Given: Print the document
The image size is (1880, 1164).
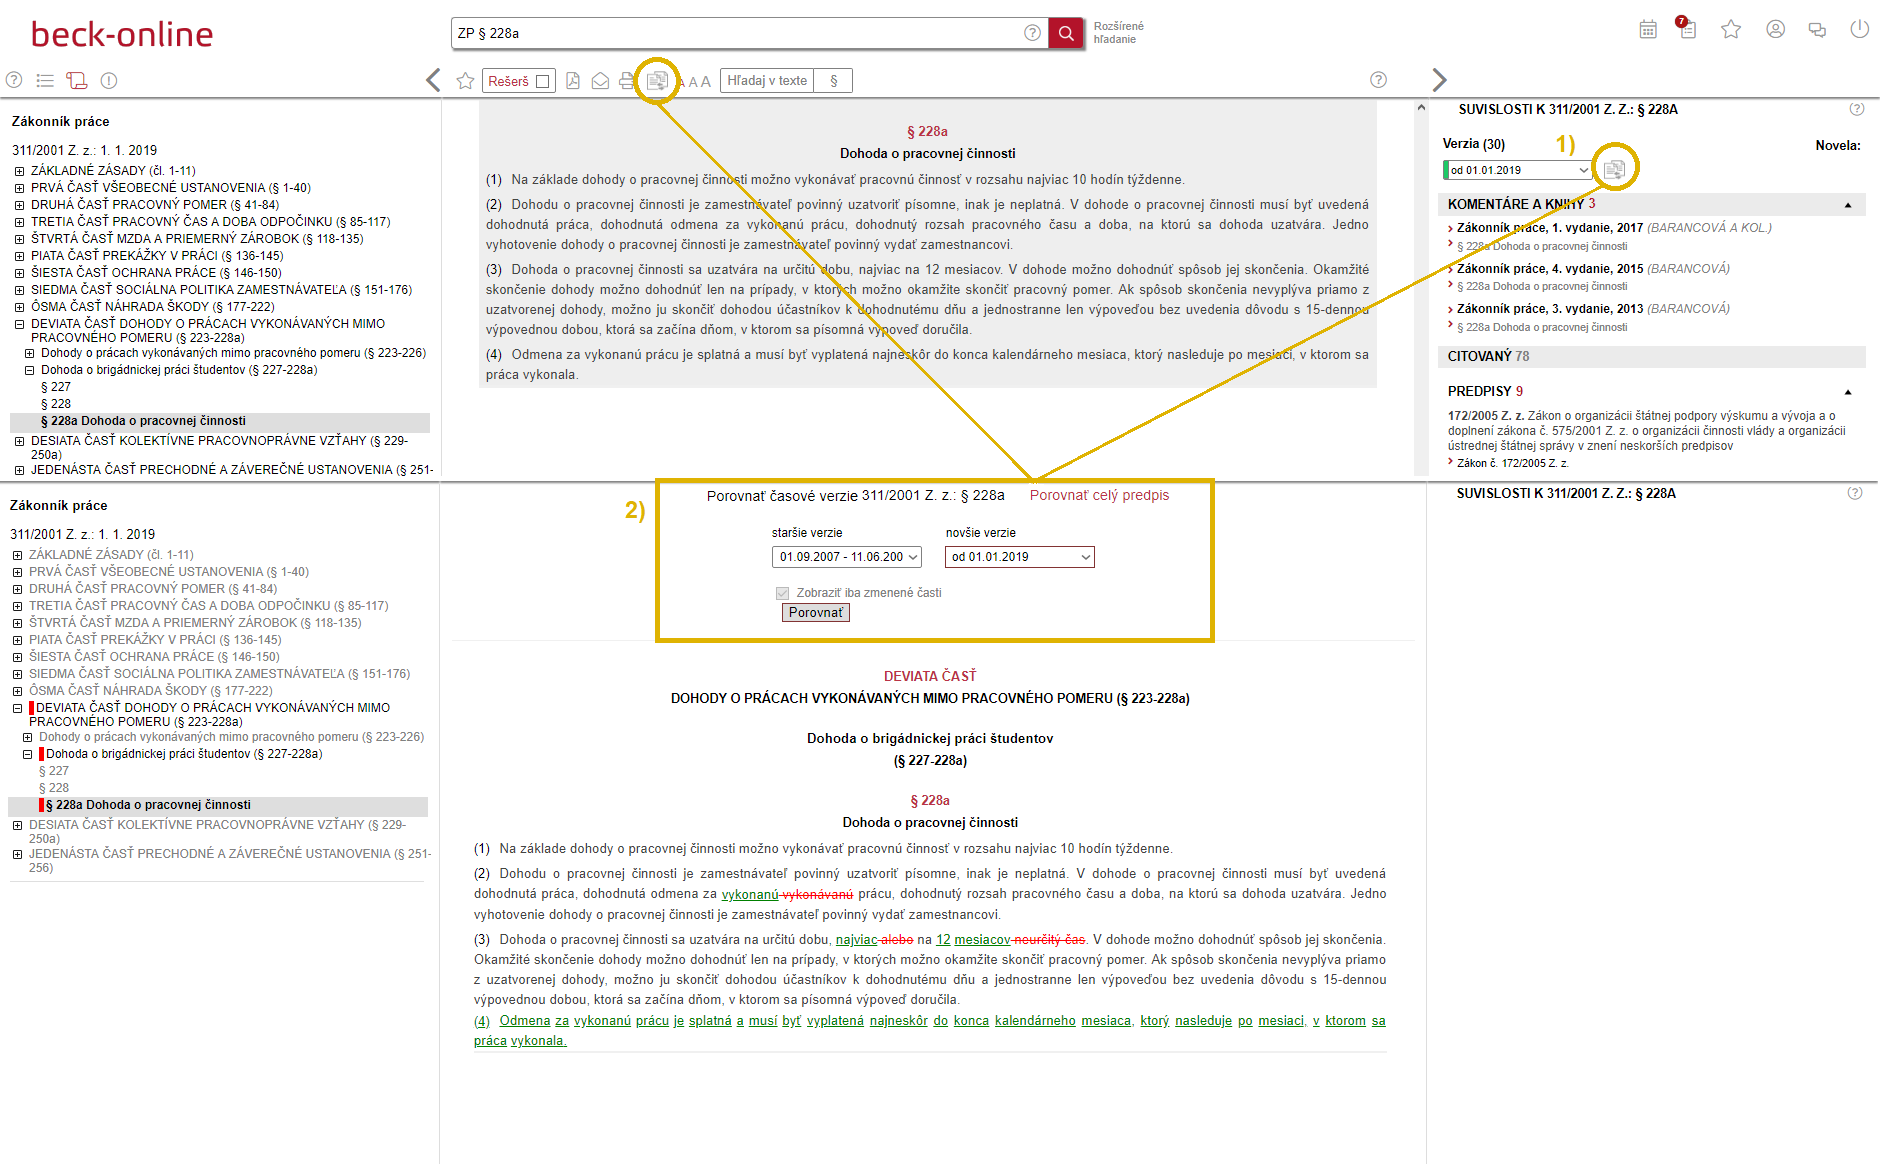Looking at the screenshot, I should click(627, 81).
